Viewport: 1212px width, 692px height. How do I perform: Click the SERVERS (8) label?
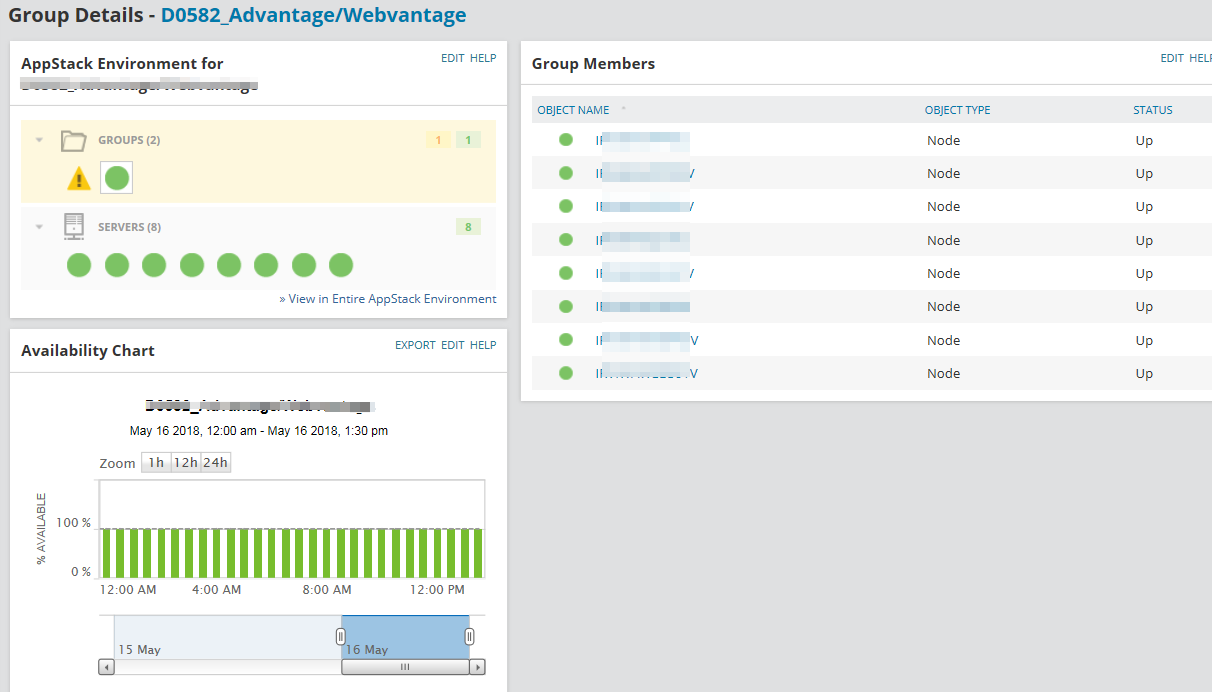[129, 227]
